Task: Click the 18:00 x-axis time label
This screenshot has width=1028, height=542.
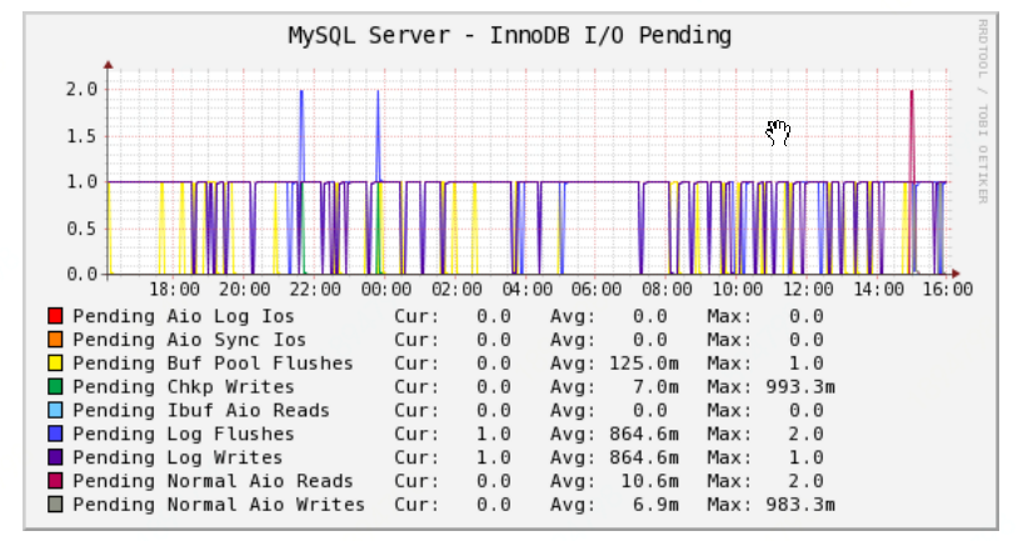Action: pyautogui.click(x=174, y=289)
